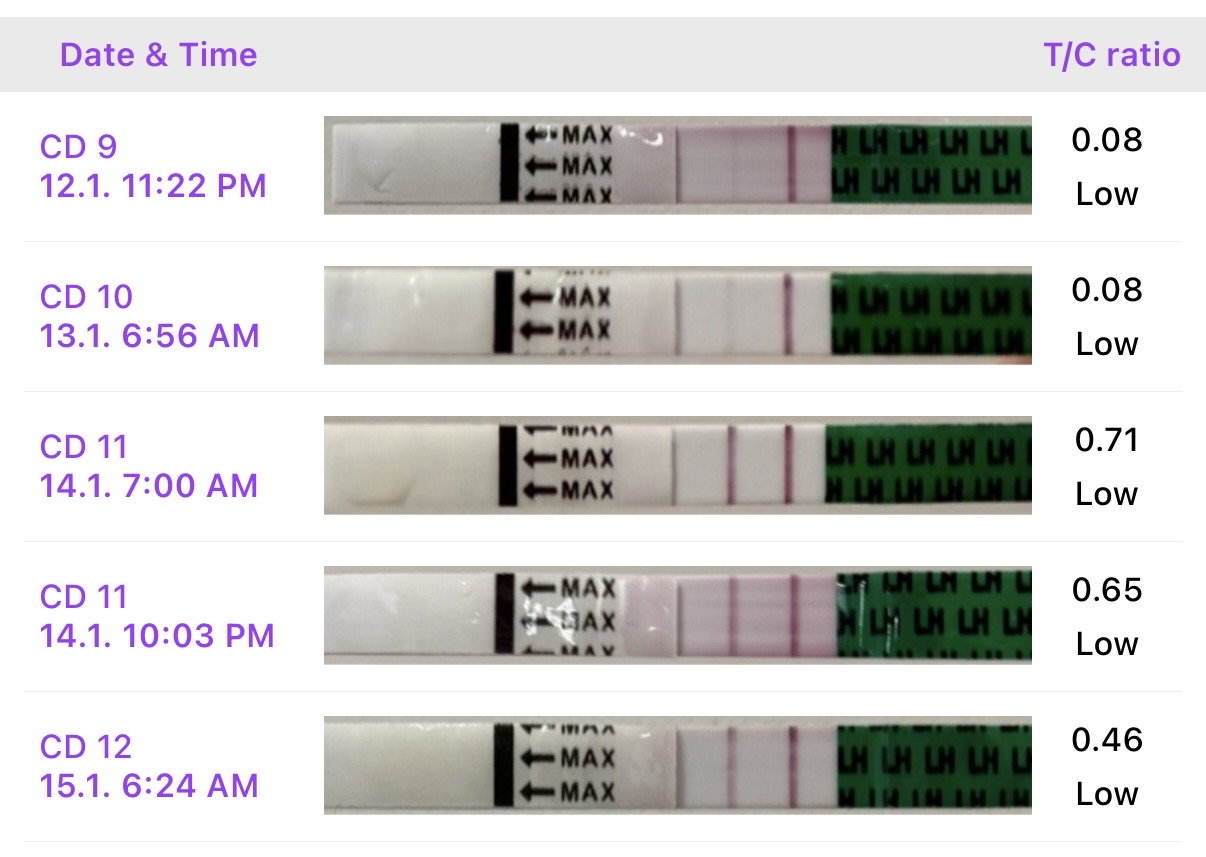Open the CD 10 test strip photo
Image resolution: width=1206 pixels, height=857 pixels.
[x=677, y=315]
